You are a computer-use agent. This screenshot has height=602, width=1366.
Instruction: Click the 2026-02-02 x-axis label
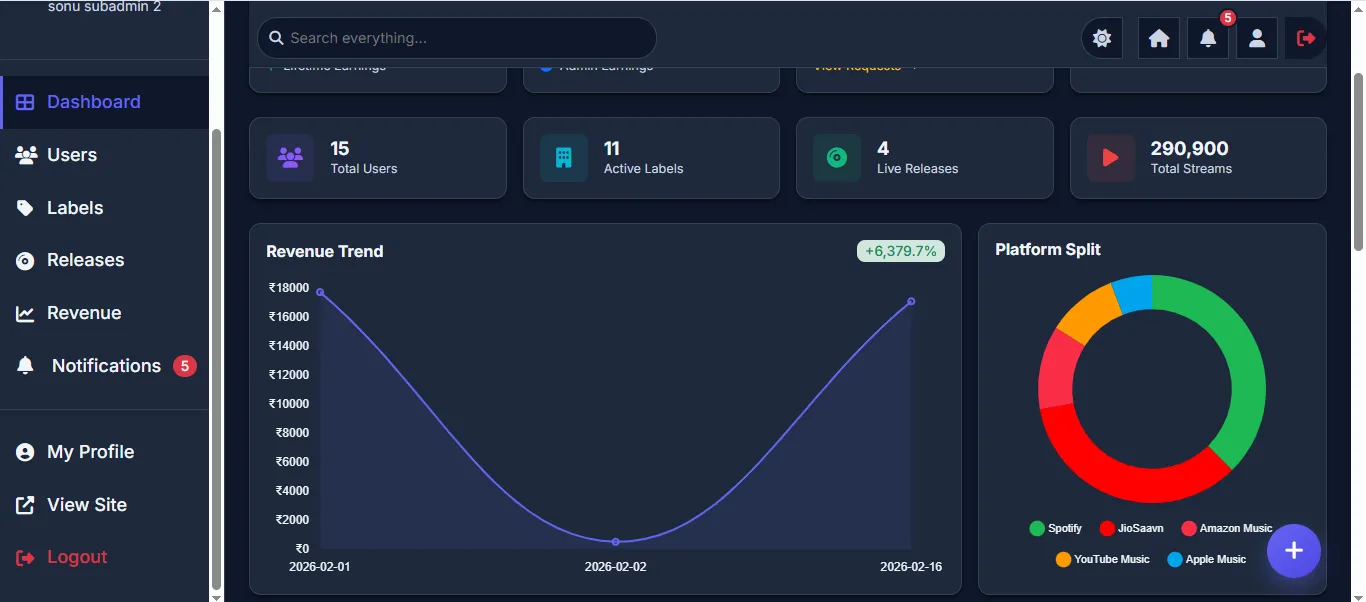click(x=616, y=566)
